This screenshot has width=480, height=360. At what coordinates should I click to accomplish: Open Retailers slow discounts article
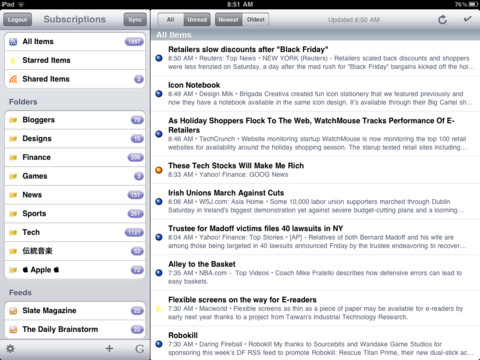(316, 58)
